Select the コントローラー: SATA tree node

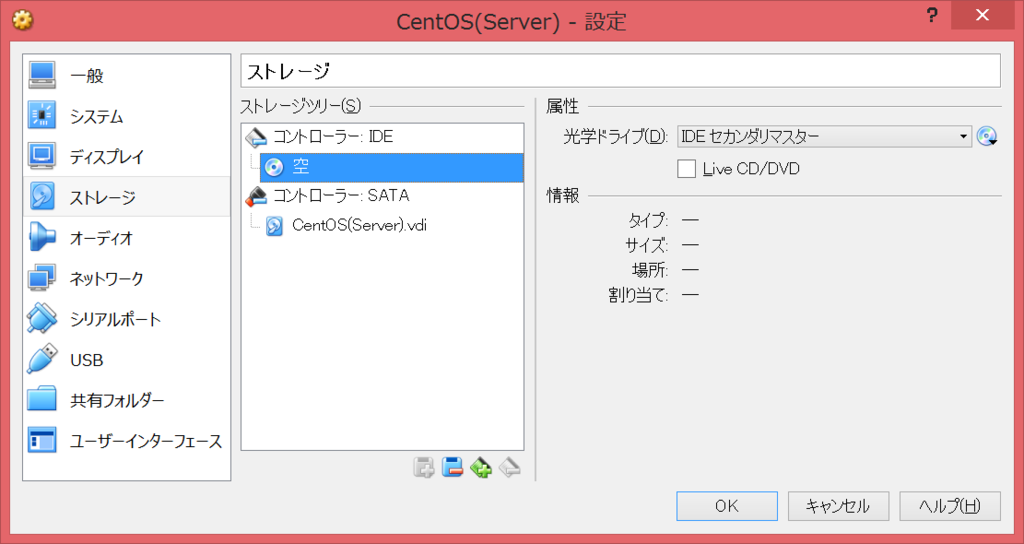382,195
